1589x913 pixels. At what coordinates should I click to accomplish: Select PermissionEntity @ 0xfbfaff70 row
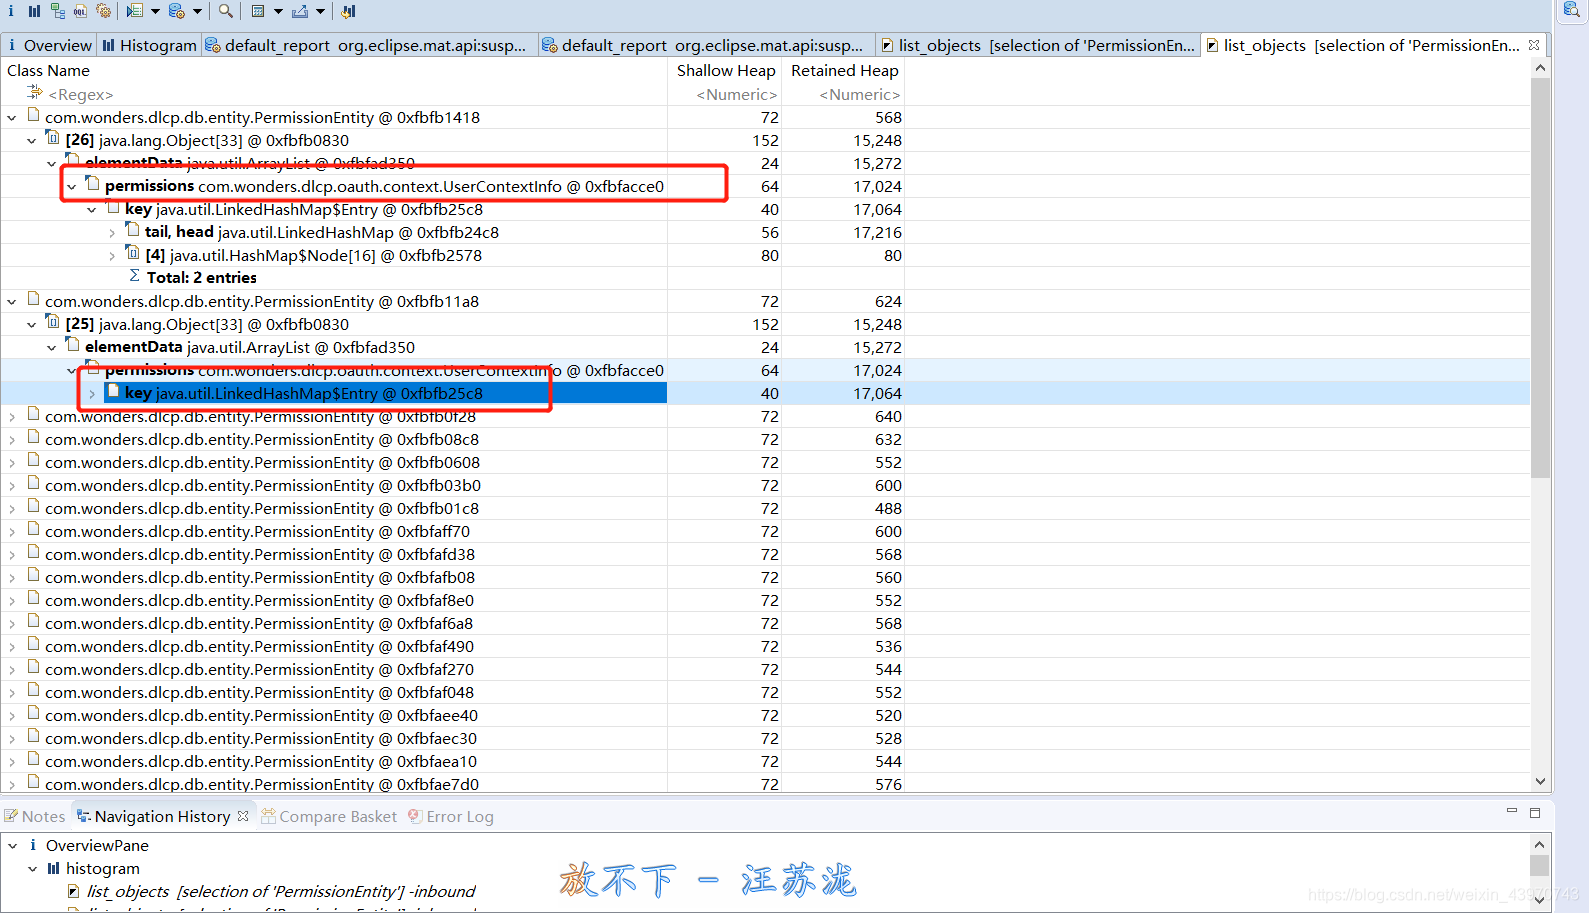click(x=257, y=531)
